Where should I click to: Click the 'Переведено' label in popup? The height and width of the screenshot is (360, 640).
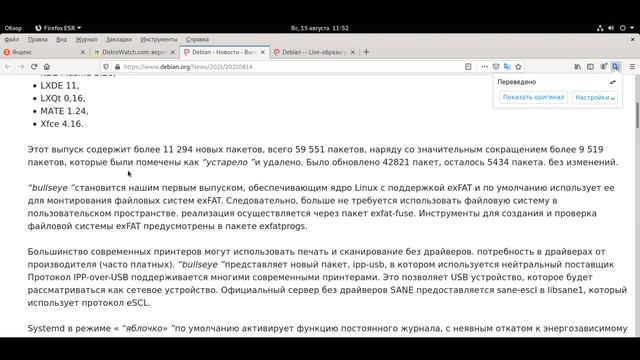point(516,82)
